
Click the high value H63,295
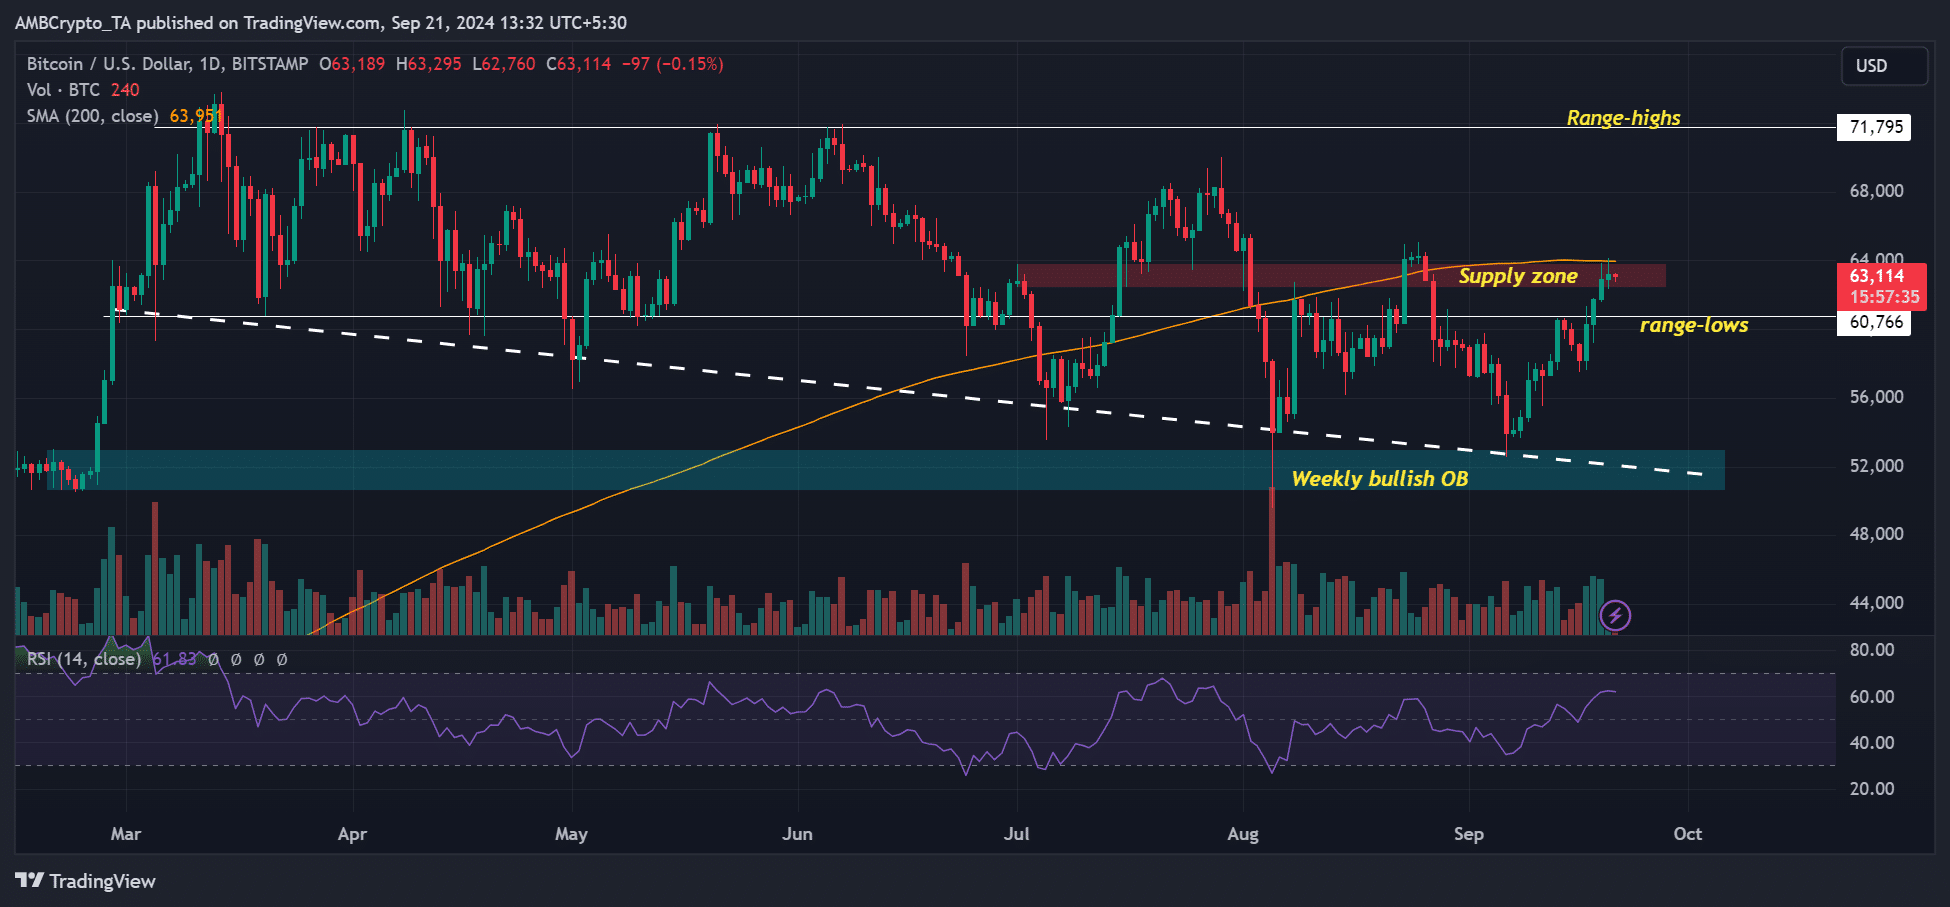tap(429, 64)
